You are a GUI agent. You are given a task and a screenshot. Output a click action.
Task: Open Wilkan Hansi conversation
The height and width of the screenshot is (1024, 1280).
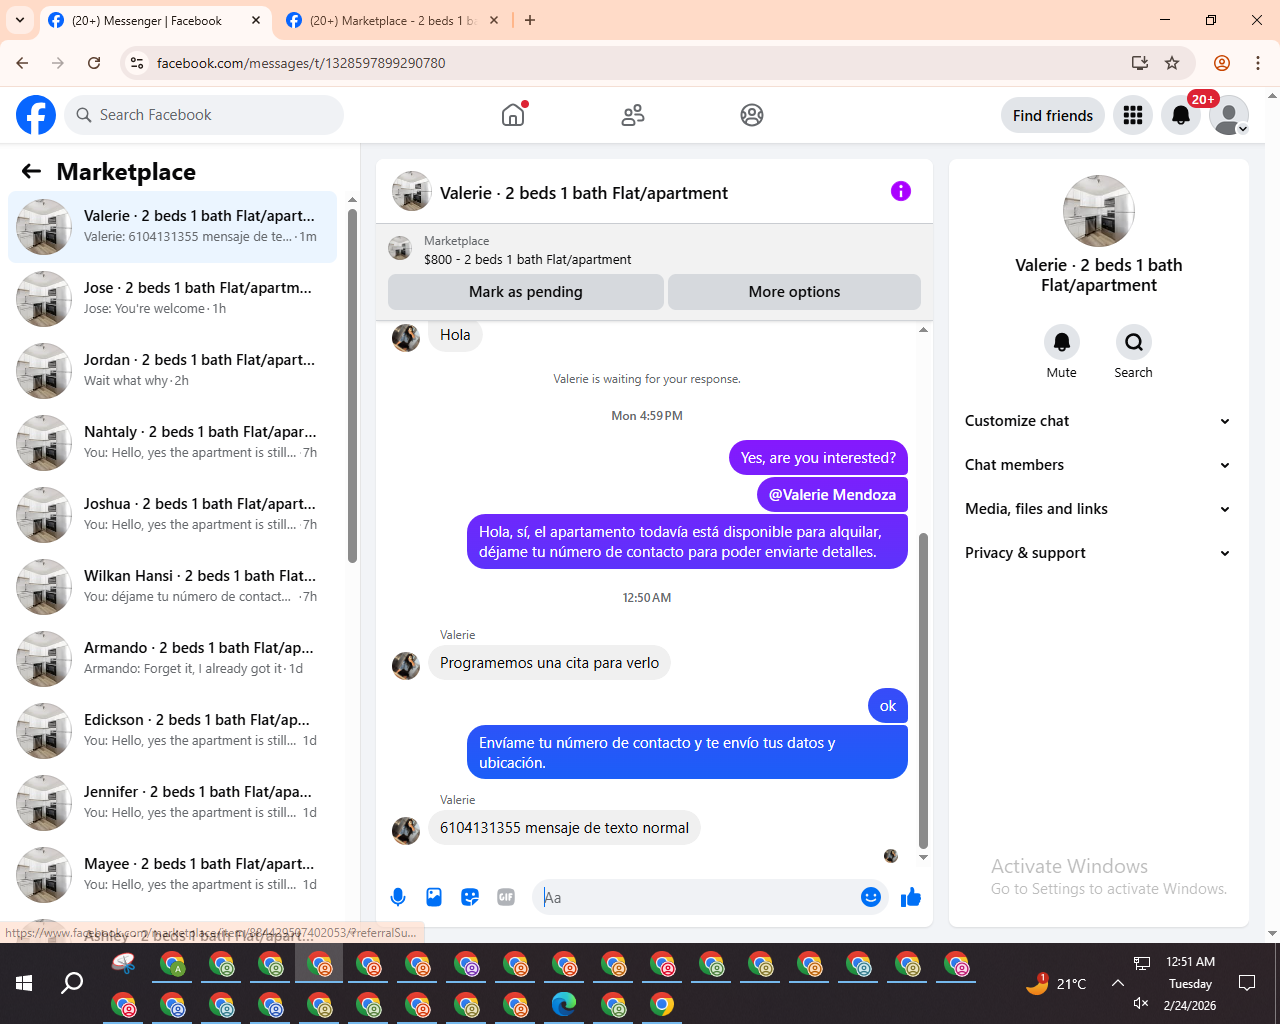tap(172, 587)
